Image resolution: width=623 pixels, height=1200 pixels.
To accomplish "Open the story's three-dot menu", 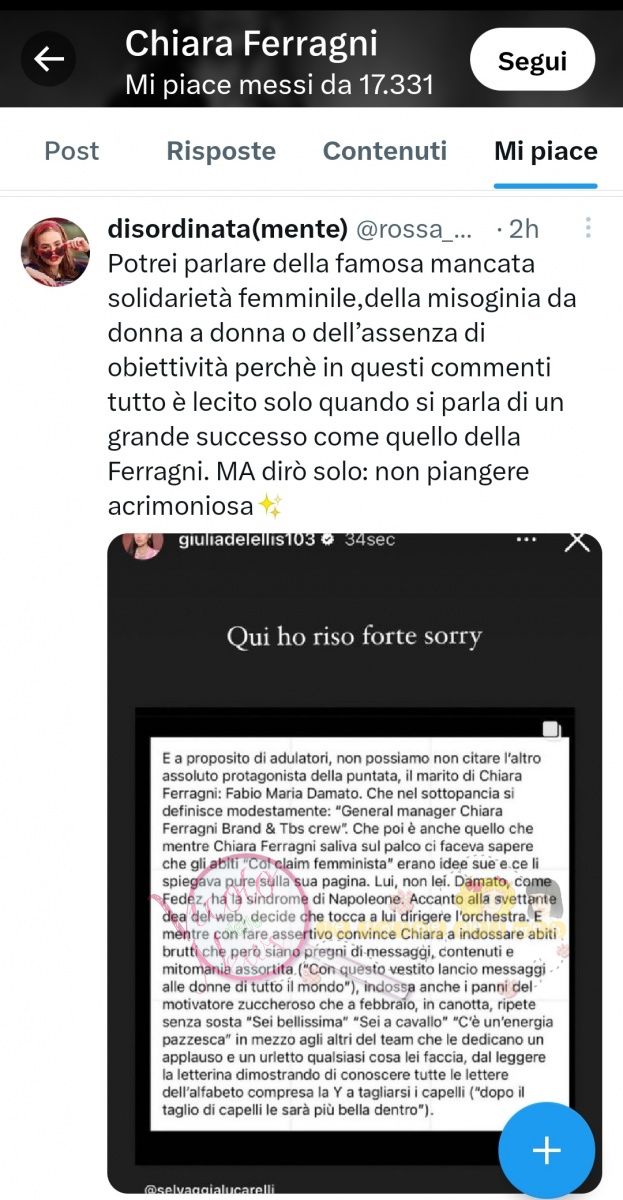I will (526, 539).
